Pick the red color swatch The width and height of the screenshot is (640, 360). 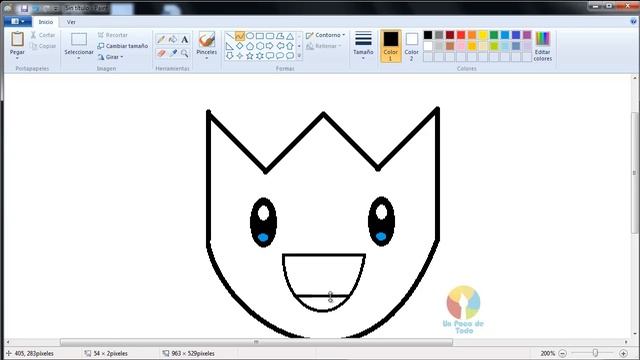pyautogui.click(x=461, y=35)
